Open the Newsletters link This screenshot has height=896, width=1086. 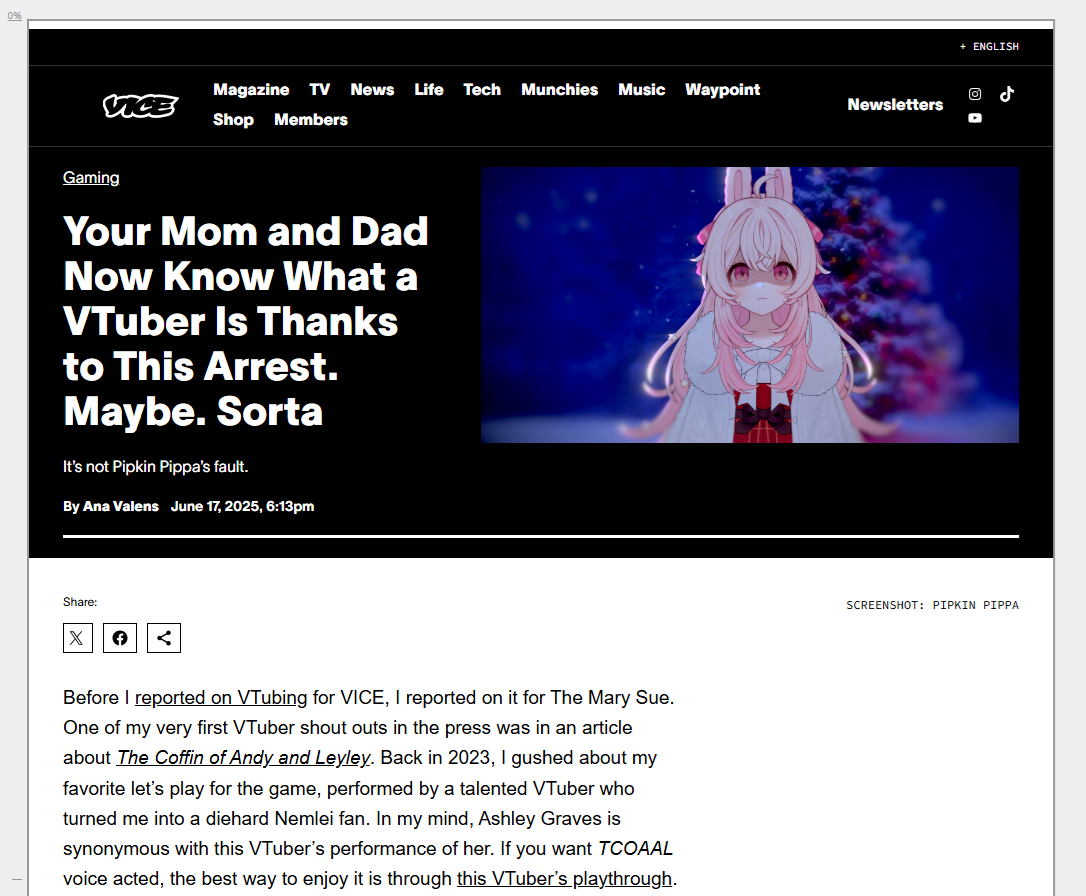tap(895, 105)
